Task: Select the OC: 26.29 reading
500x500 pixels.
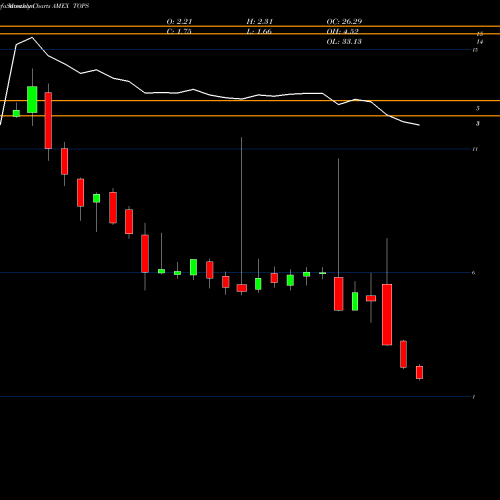Action: click(344, 21)
